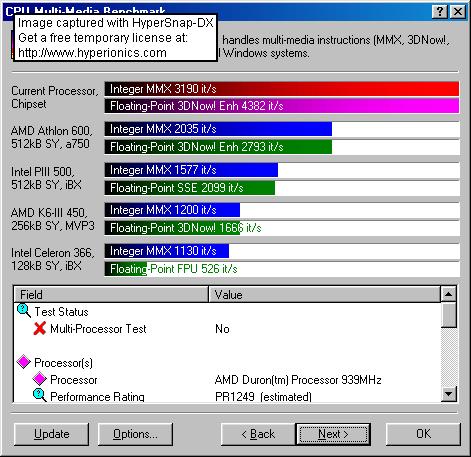Click 'AMD Athlon 600, 512kB SY, a750' label
Image resolution: width=471 pixels, height=457 pixels.
click(x=51, y=137)
